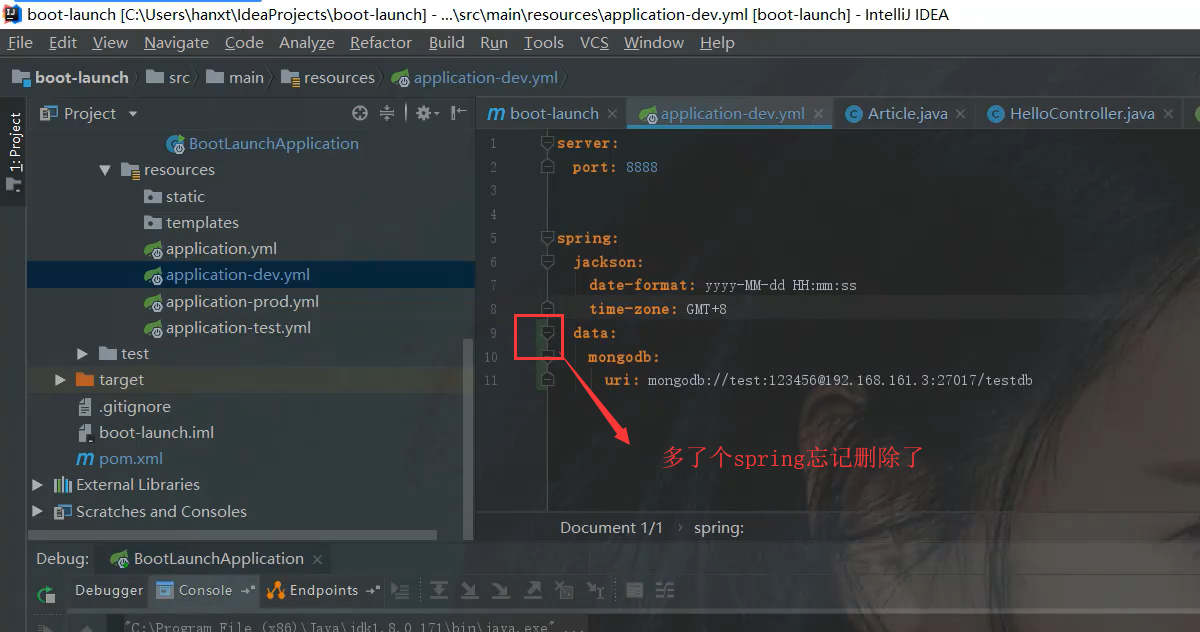1200x632 pixels.
Task: Click the locate/scroll-from-source target icon
Action: pos(360,113)
